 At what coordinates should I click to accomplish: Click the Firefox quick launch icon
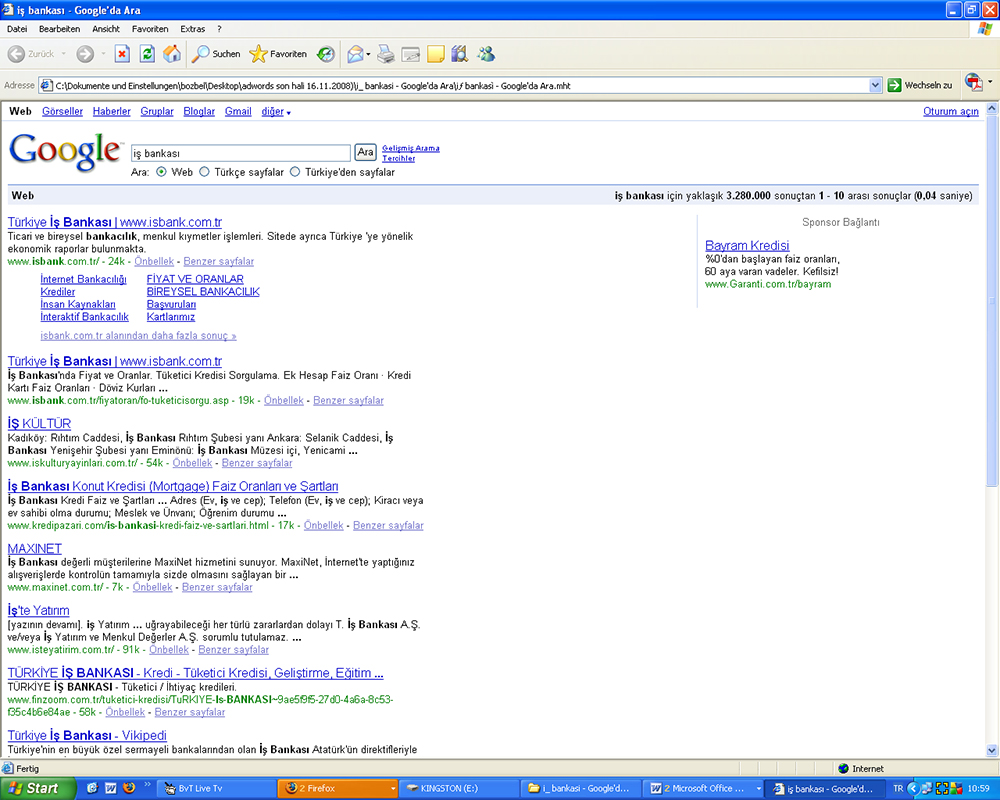[129, 789]
